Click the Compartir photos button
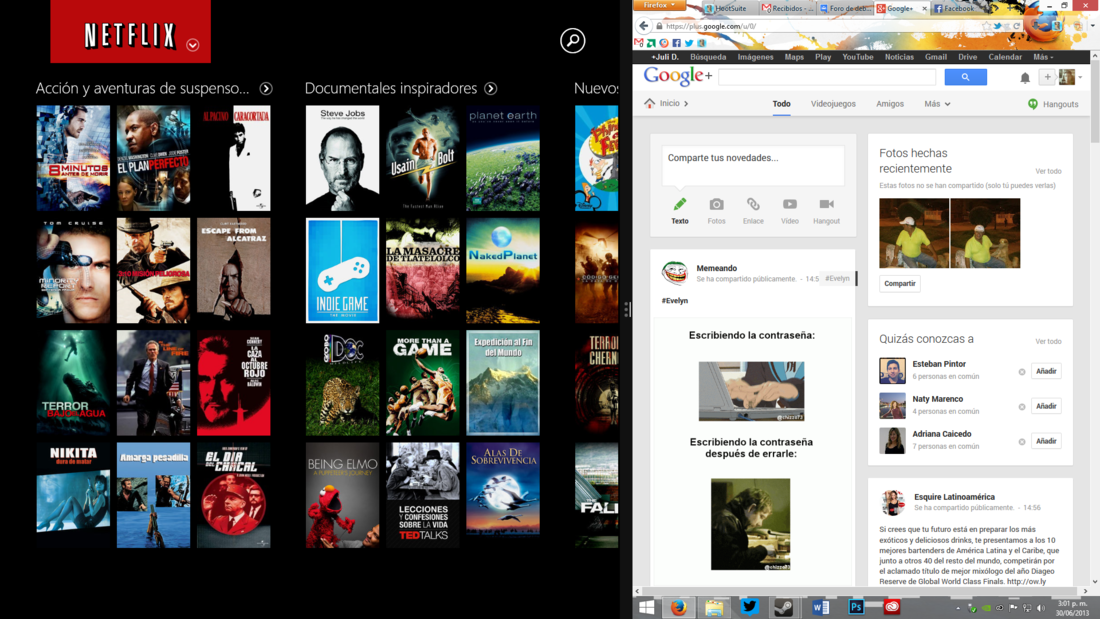This screenshot has width=1100, height=619. [899, 284]
